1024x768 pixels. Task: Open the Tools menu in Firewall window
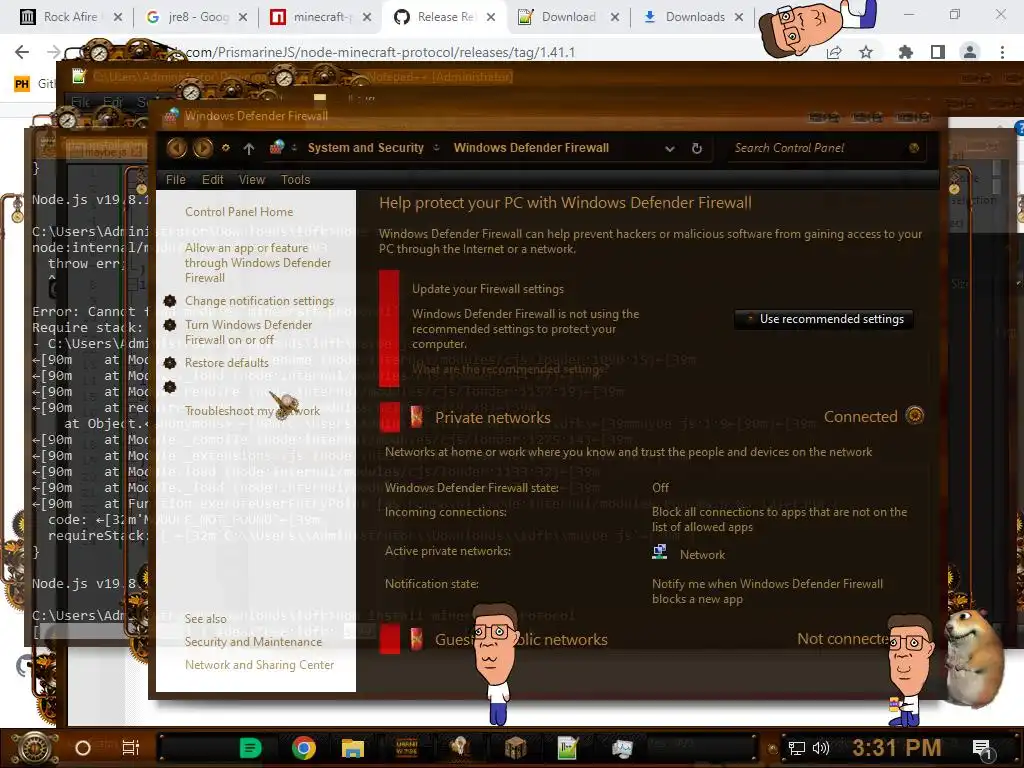[295, 180]
